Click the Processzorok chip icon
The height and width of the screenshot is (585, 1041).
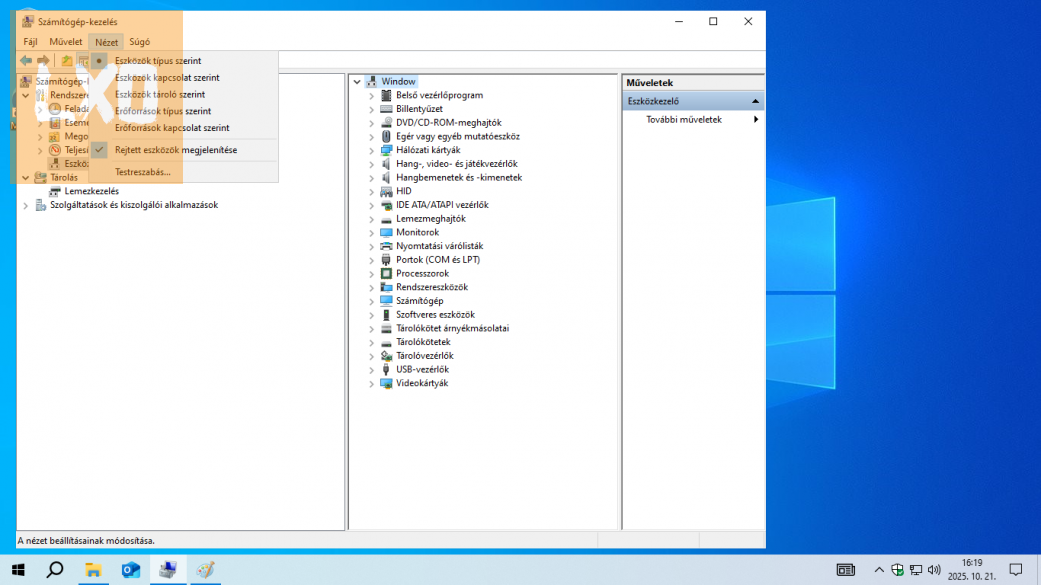click(x=386, y=273)
